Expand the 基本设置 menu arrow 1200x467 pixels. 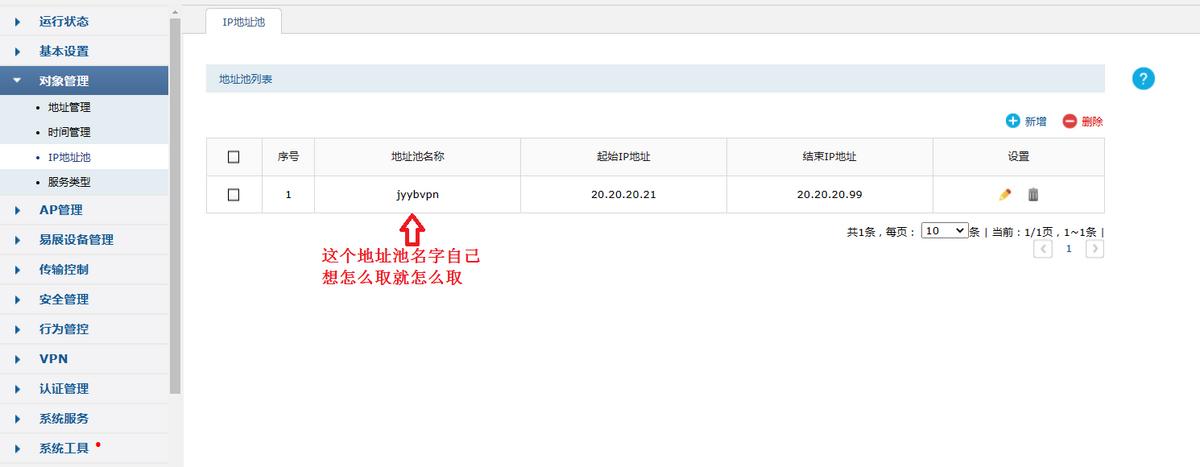(x=17, y=51)
